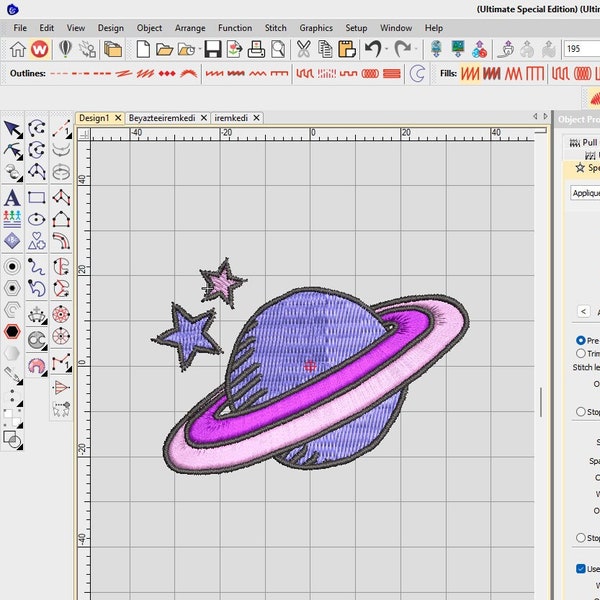Switch to the Beyazteeiremkedi tab
This screenshot has height=600, width=600.
click(162, 118)
